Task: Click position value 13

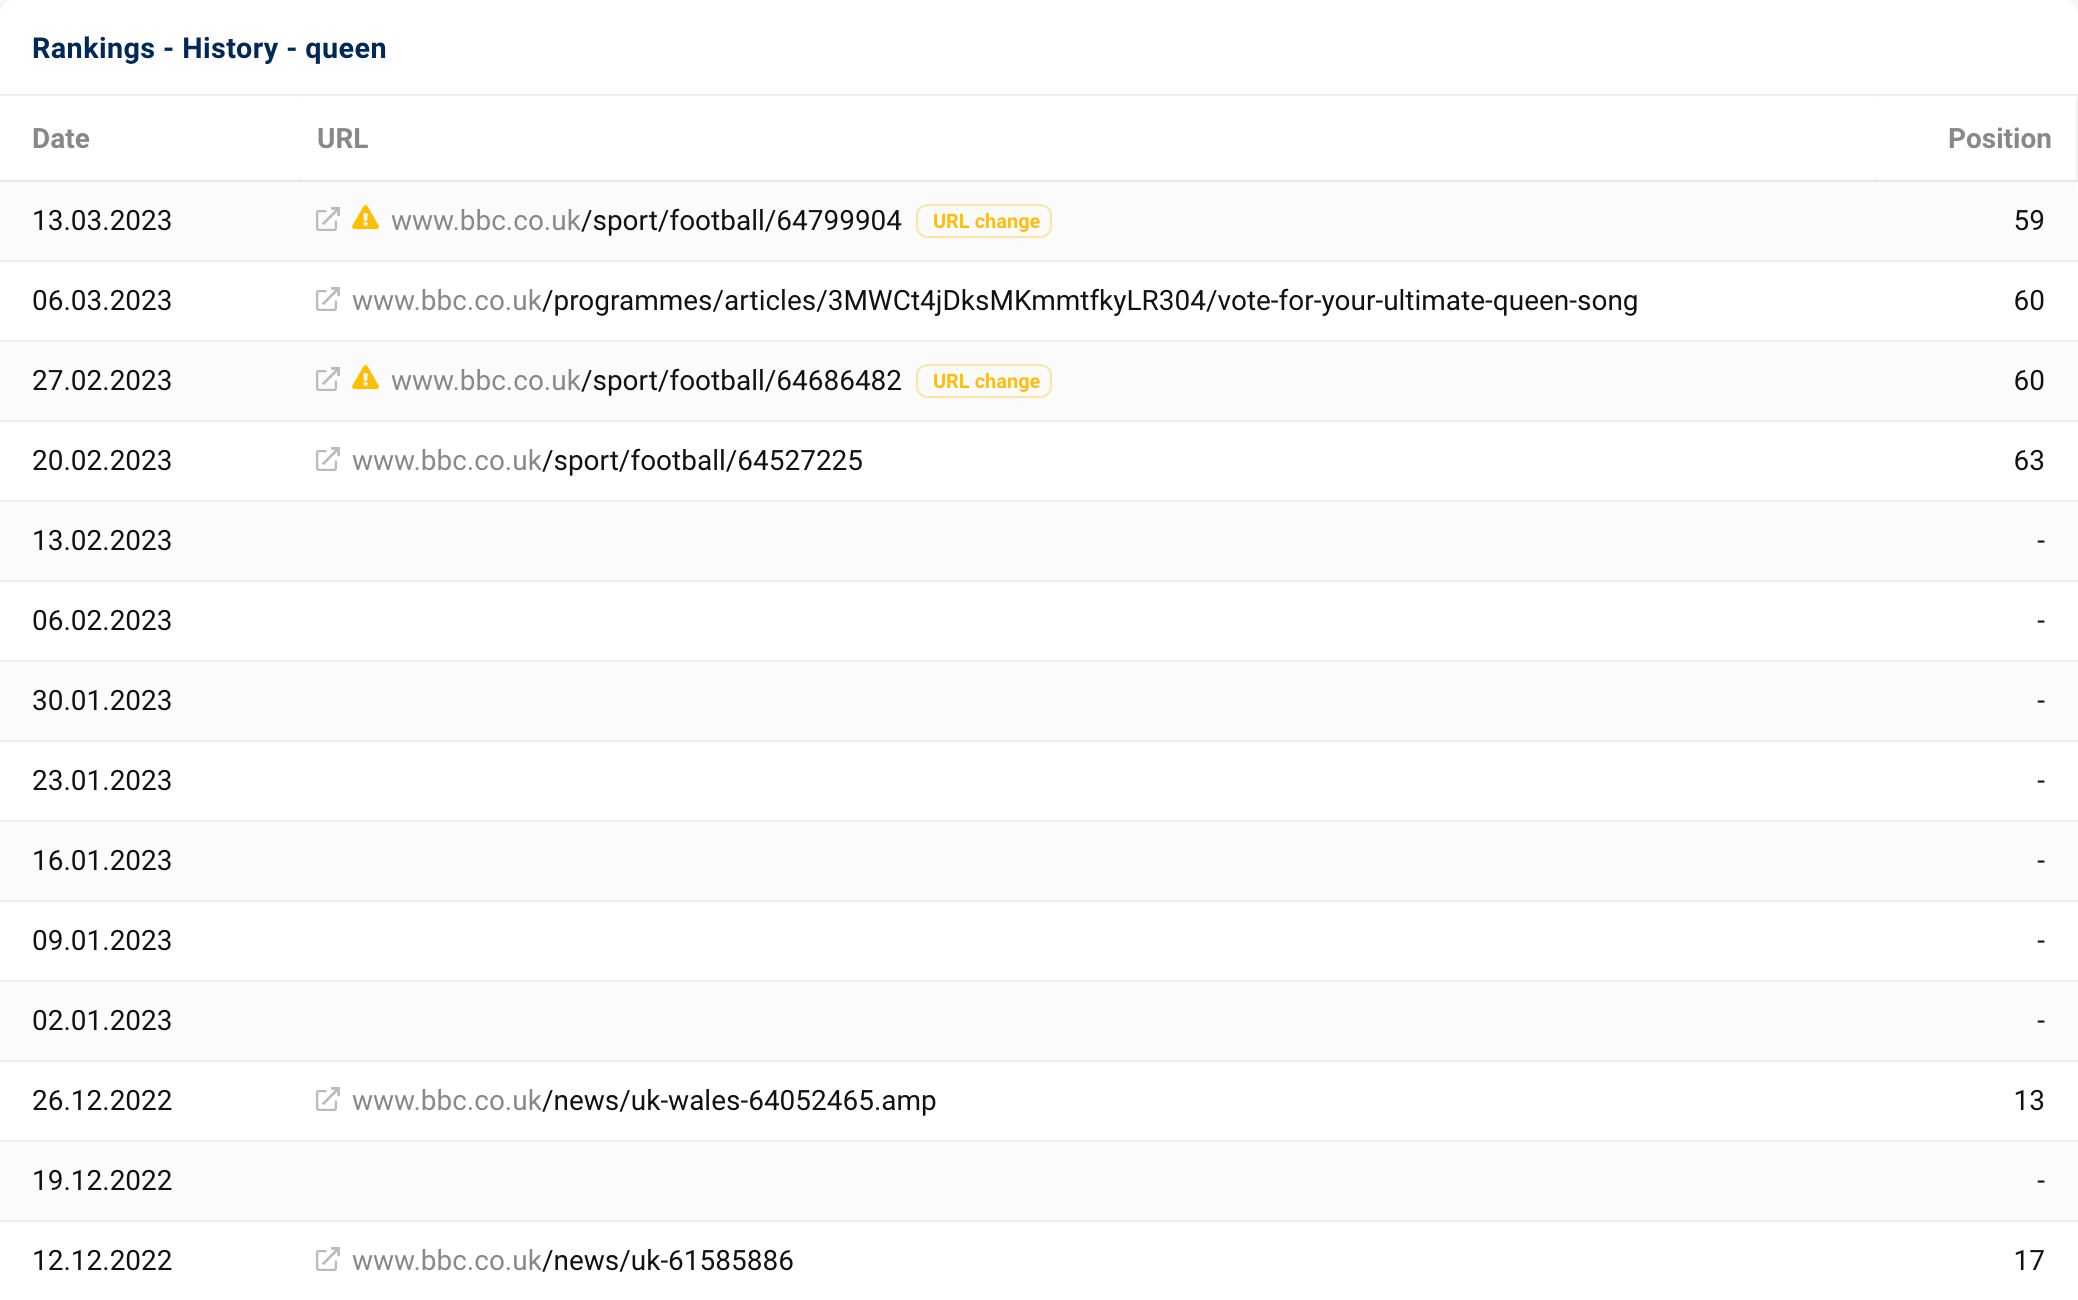Action: click(x=2029, y=1101)
